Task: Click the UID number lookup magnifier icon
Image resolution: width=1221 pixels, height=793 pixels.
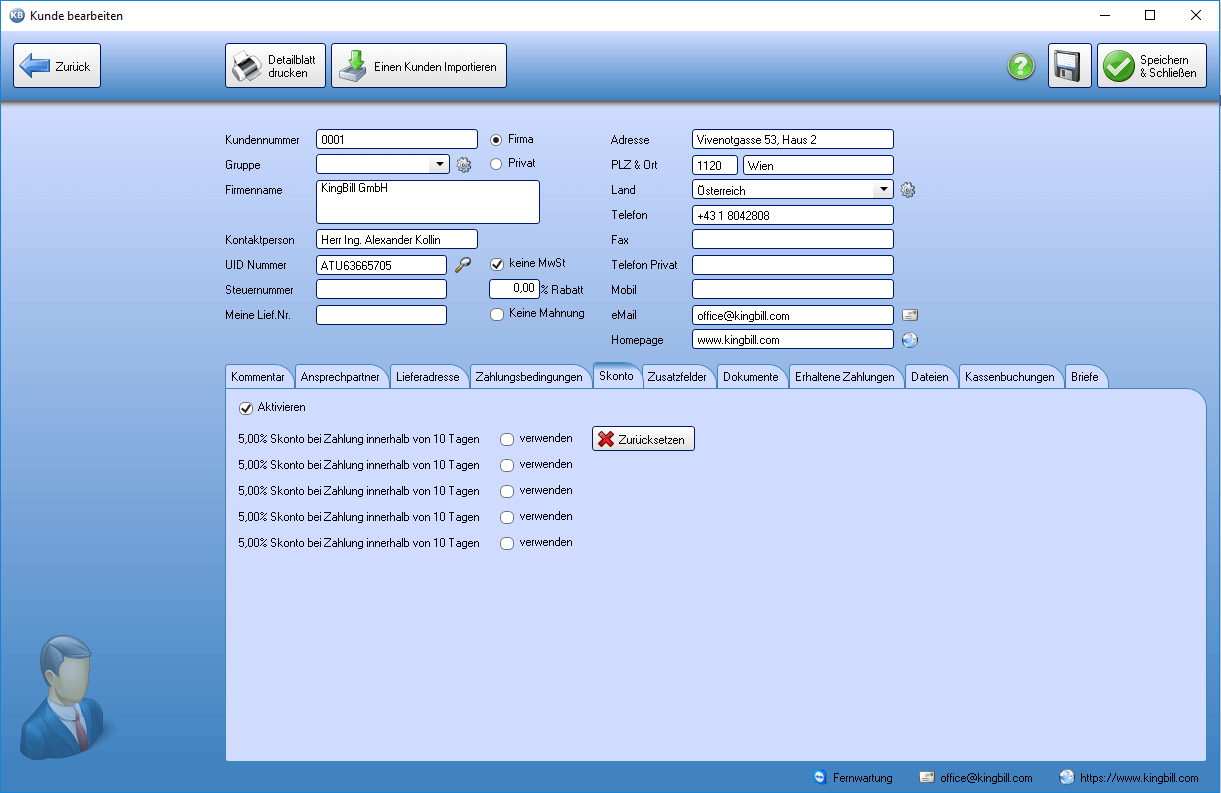Action: [x=462, y=265]
